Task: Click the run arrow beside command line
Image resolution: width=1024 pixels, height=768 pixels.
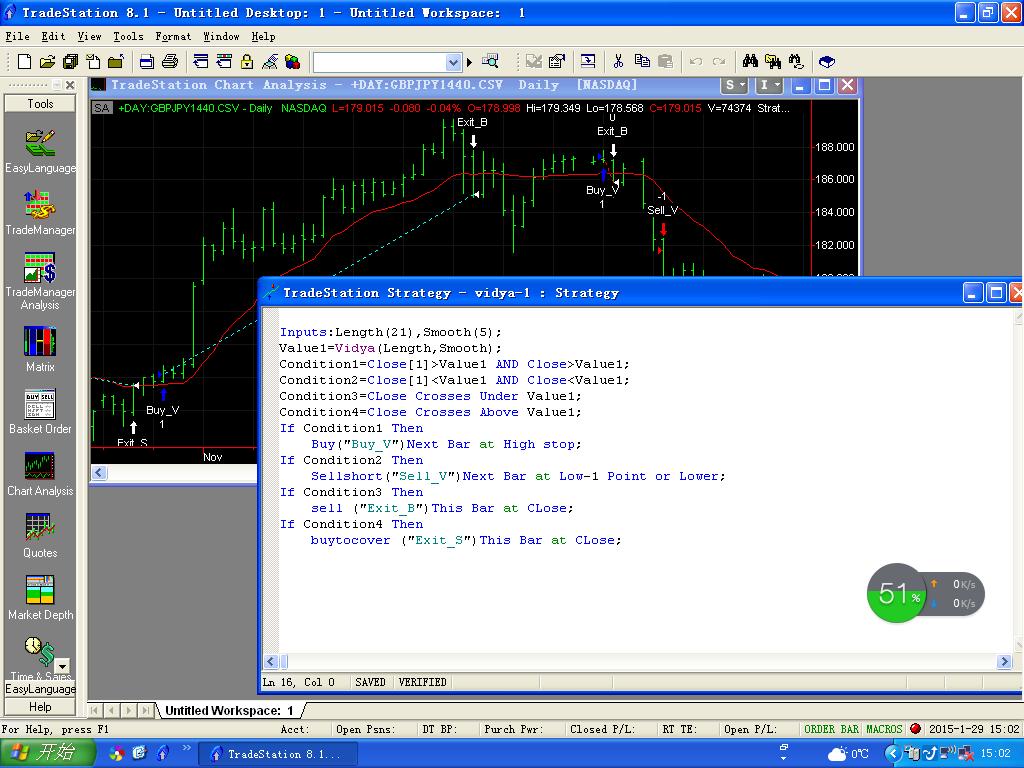Action: pos(469,62)
